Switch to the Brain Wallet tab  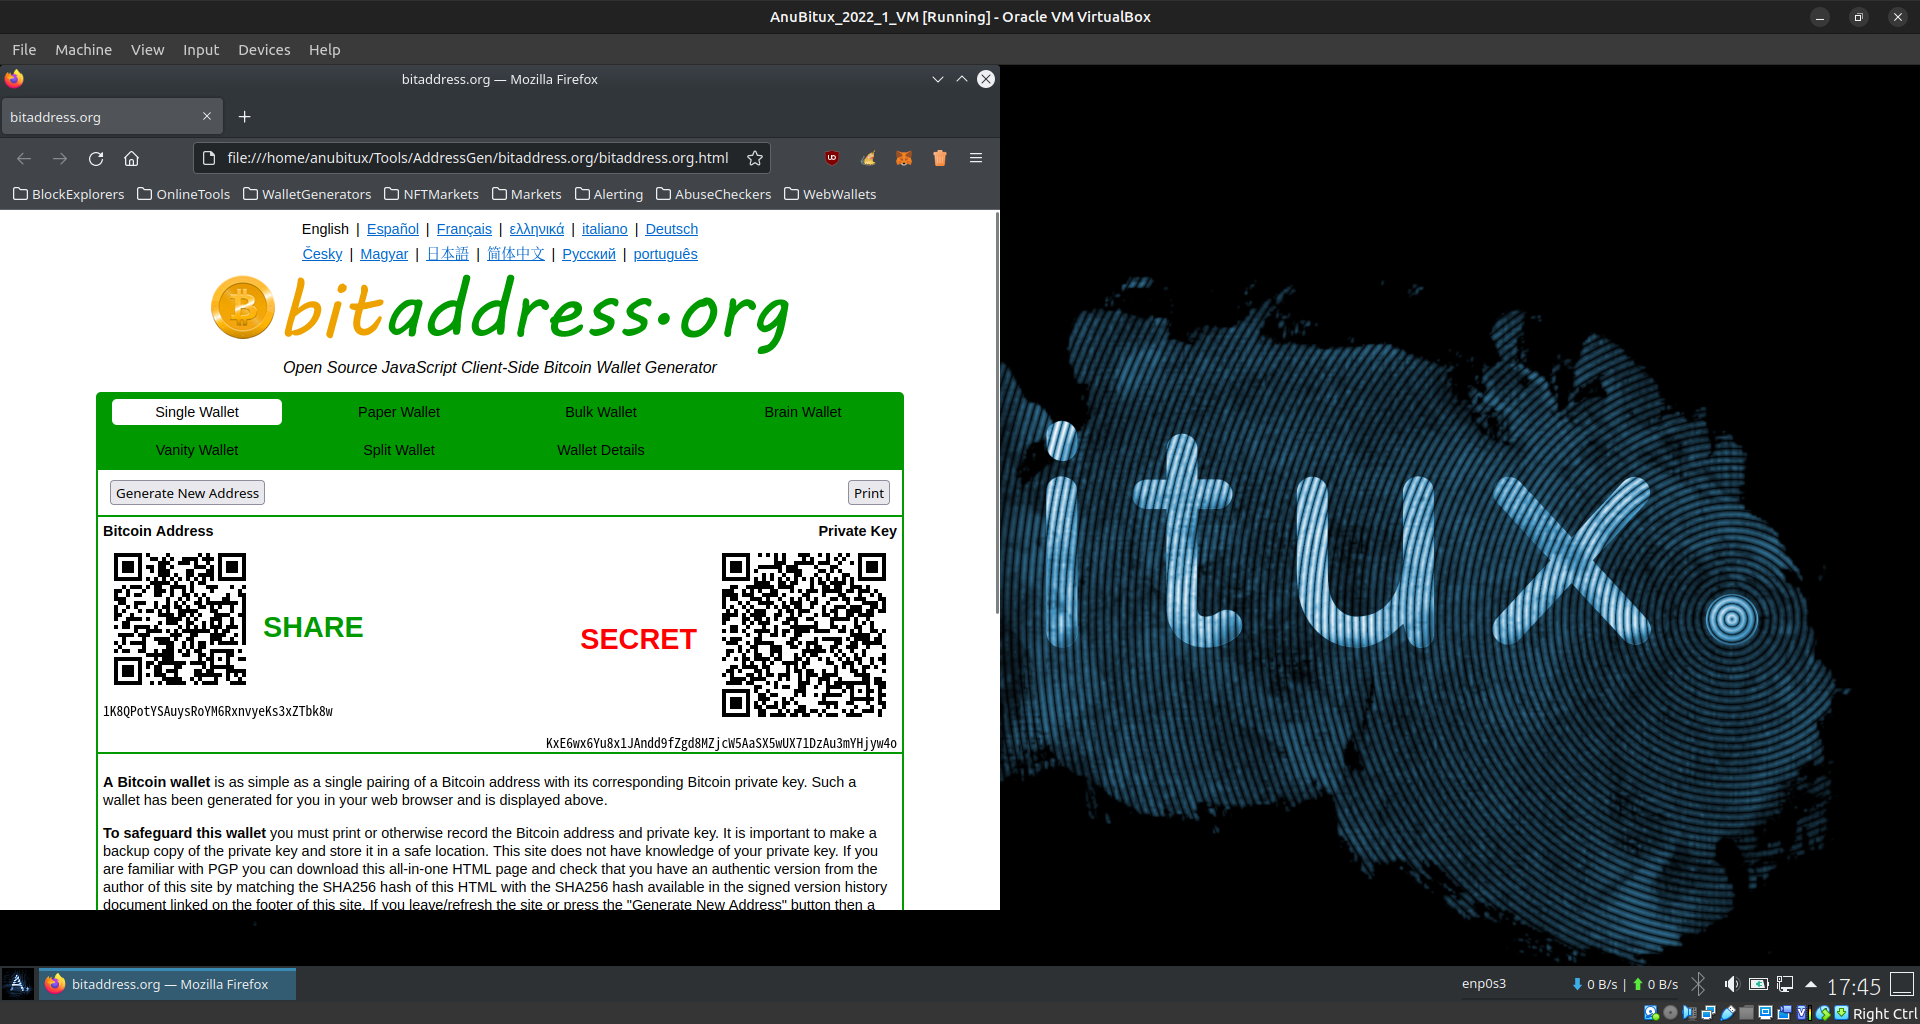click(x=803, y=412)
